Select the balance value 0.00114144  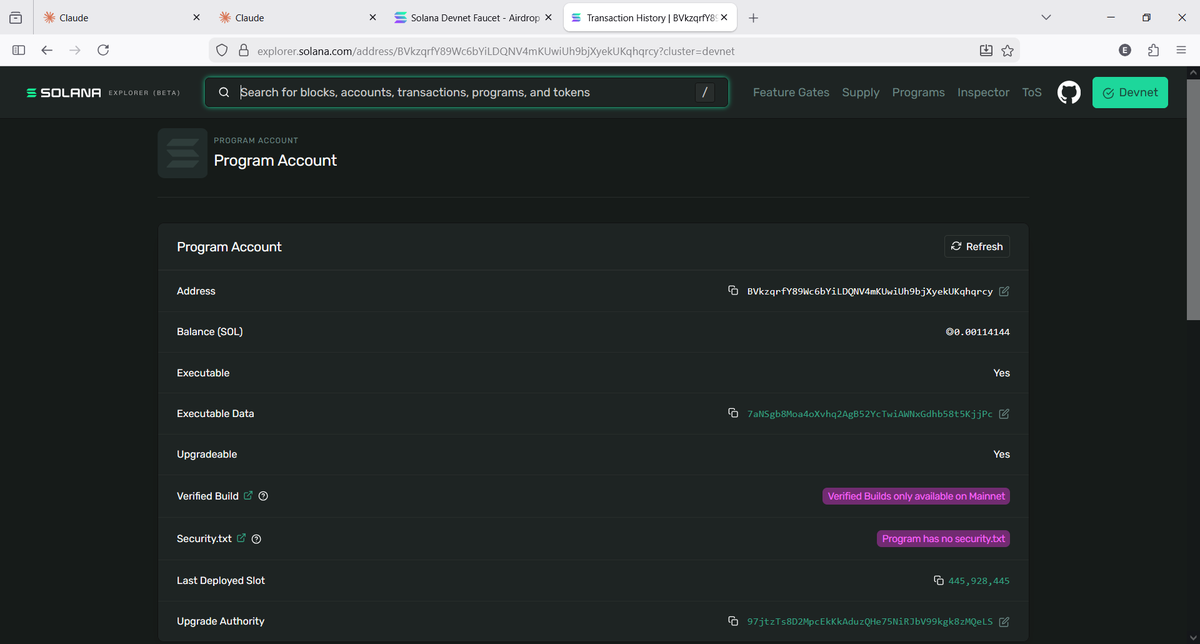coord(982,332)
